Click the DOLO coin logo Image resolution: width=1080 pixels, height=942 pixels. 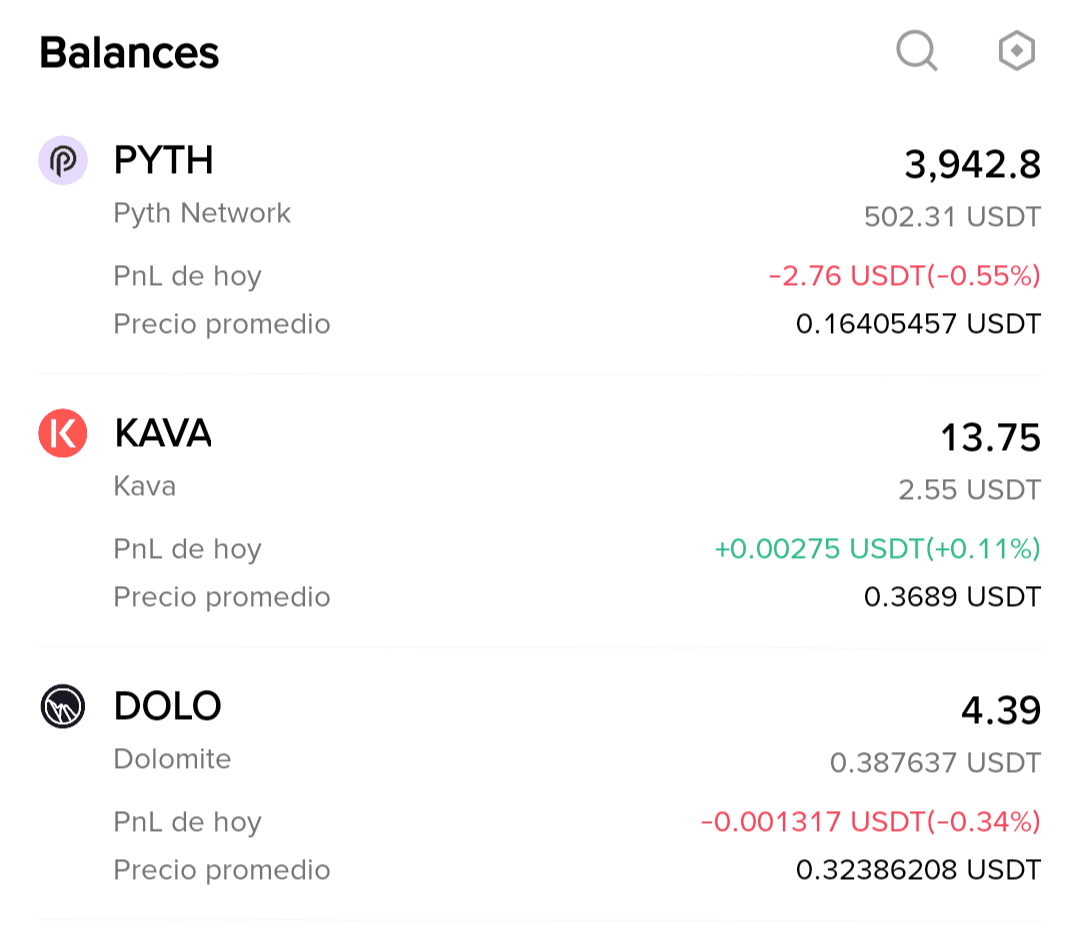63,706
